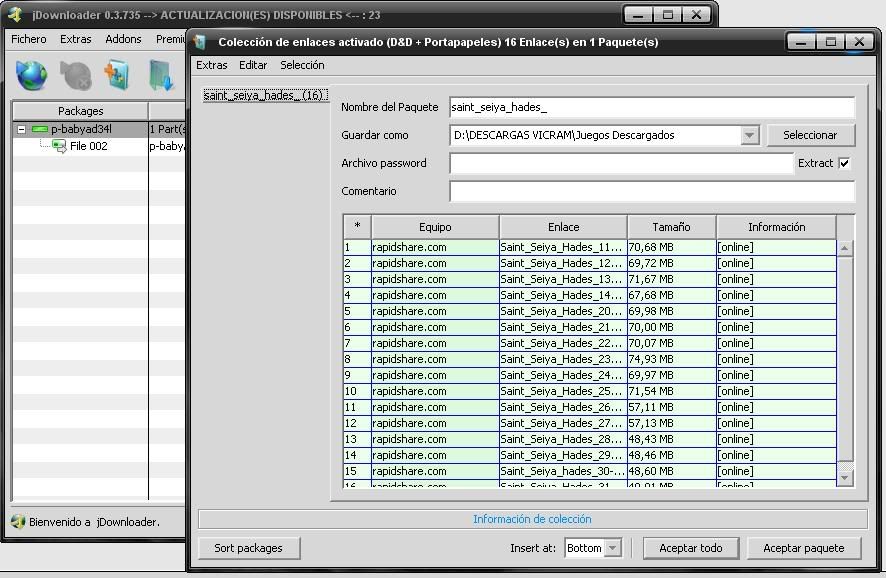This screenshot has height=578, width=886.
Task: Click the Archivo password input field
Action: (x=622, y=163)
